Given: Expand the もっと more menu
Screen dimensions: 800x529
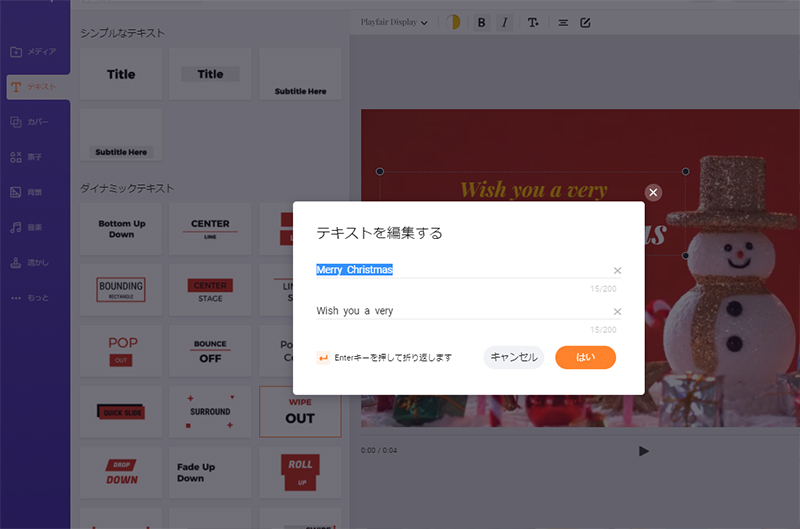Looking at the screenshot, I should 35,298.
